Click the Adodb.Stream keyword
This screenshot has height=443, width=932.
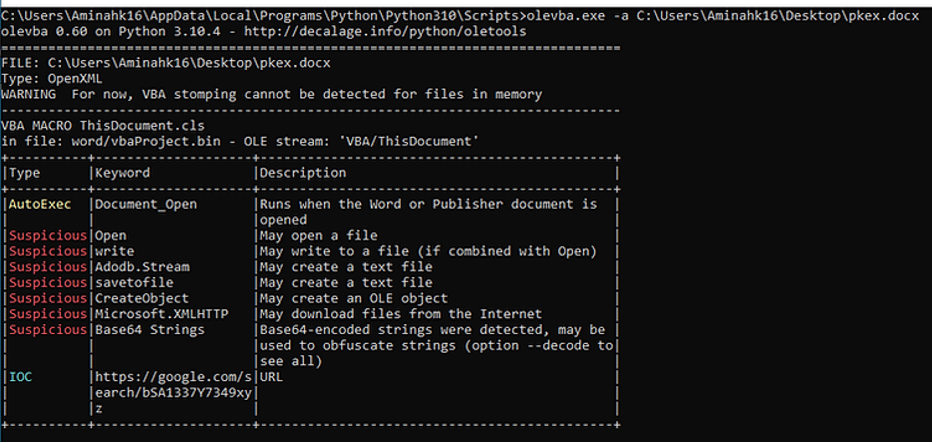(142, 267)
